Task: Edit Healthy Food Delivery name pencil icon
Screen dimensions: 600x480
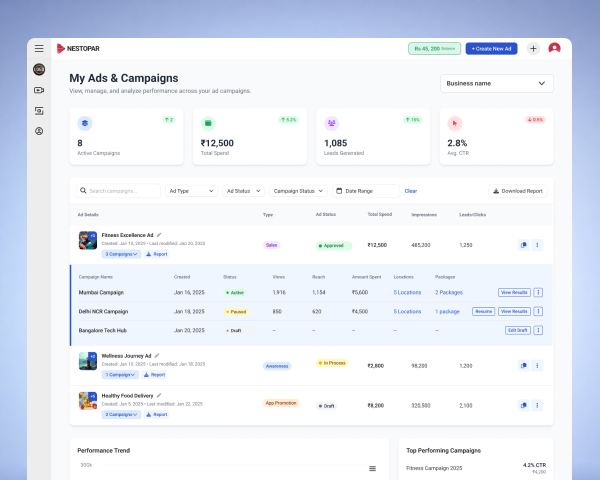Action: pyautogui.click(x=159, y=395)
